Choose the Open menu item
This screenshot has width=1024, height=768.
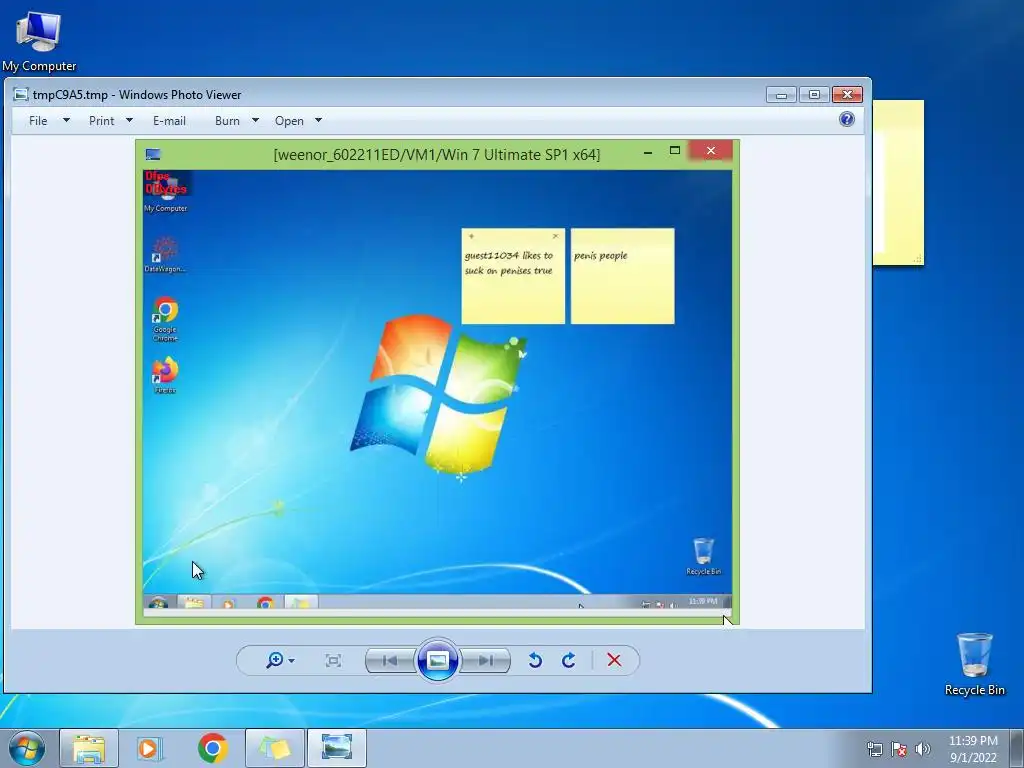(289, 121)
